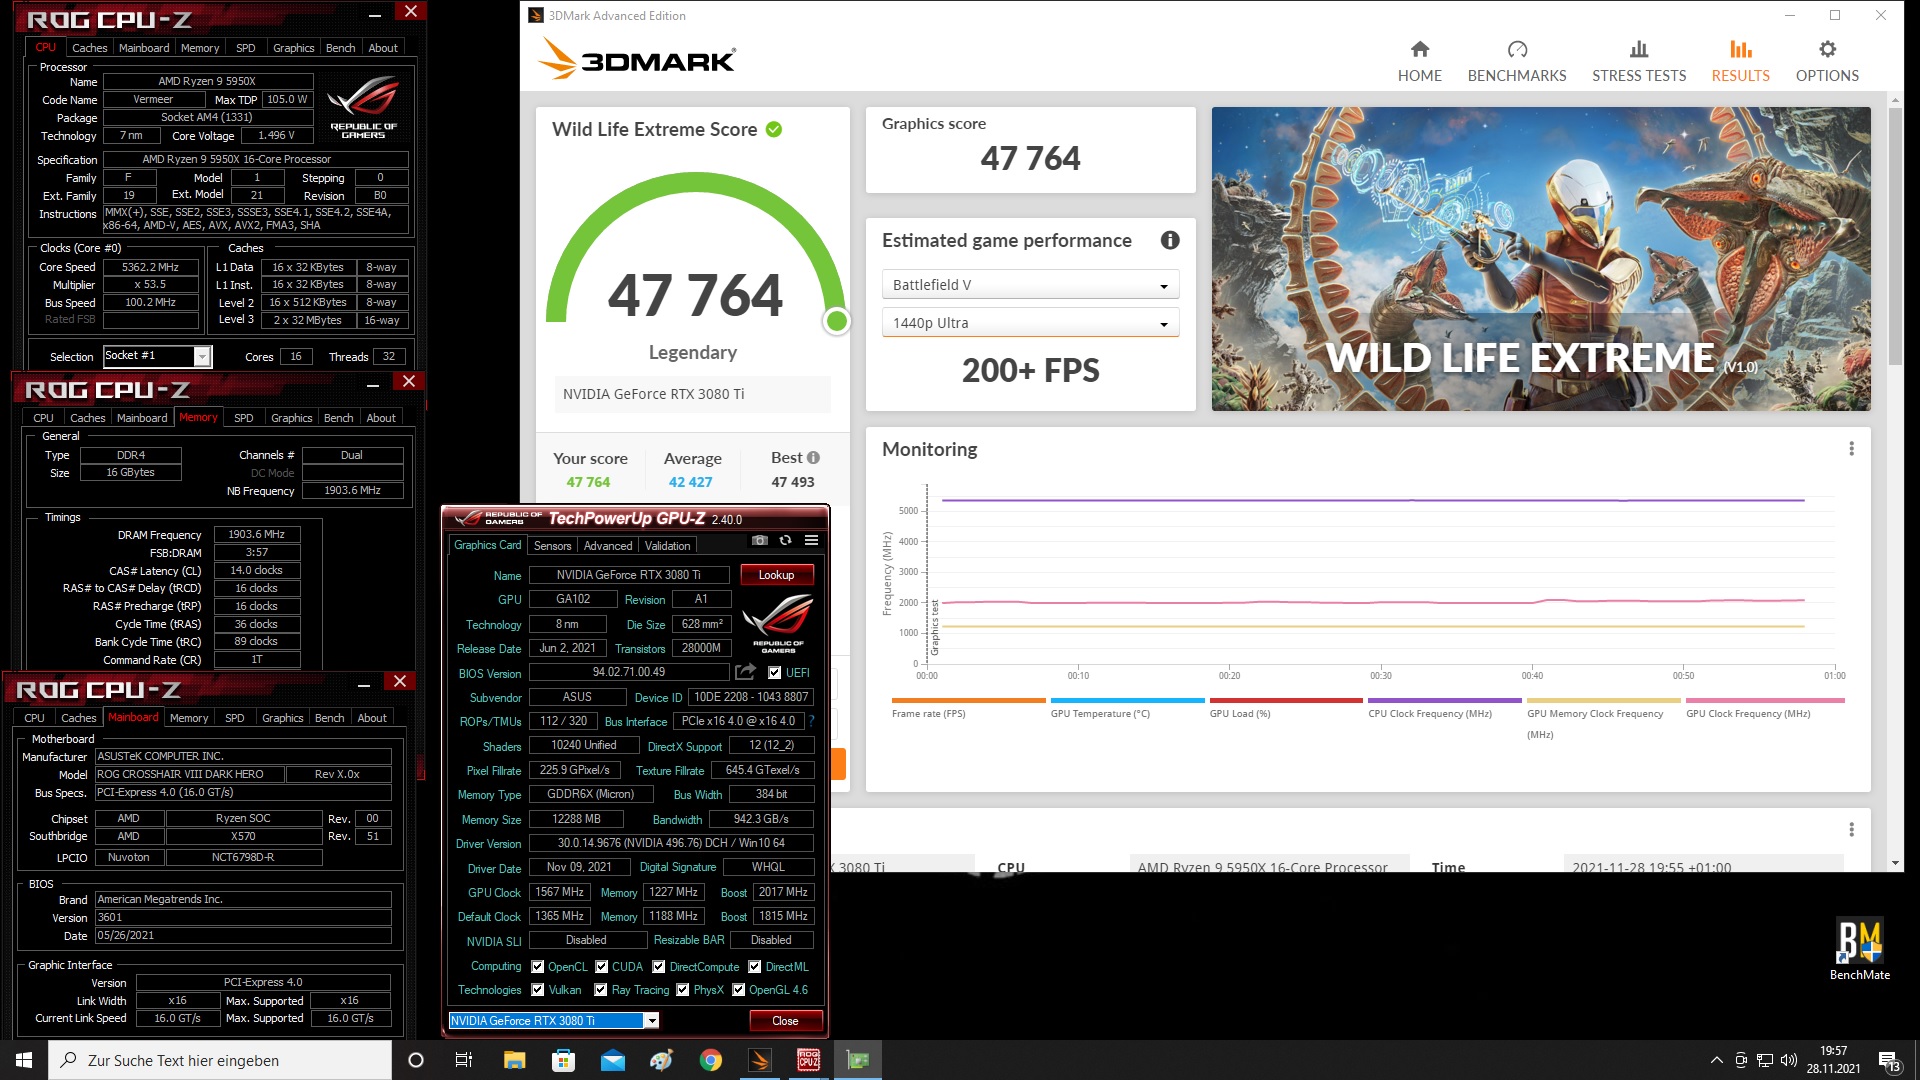Image resolution: width=1920 pixels, height=1080 pixels.
Task: Click the Lookup button in GPU-Z
Action: click(776, 574)
